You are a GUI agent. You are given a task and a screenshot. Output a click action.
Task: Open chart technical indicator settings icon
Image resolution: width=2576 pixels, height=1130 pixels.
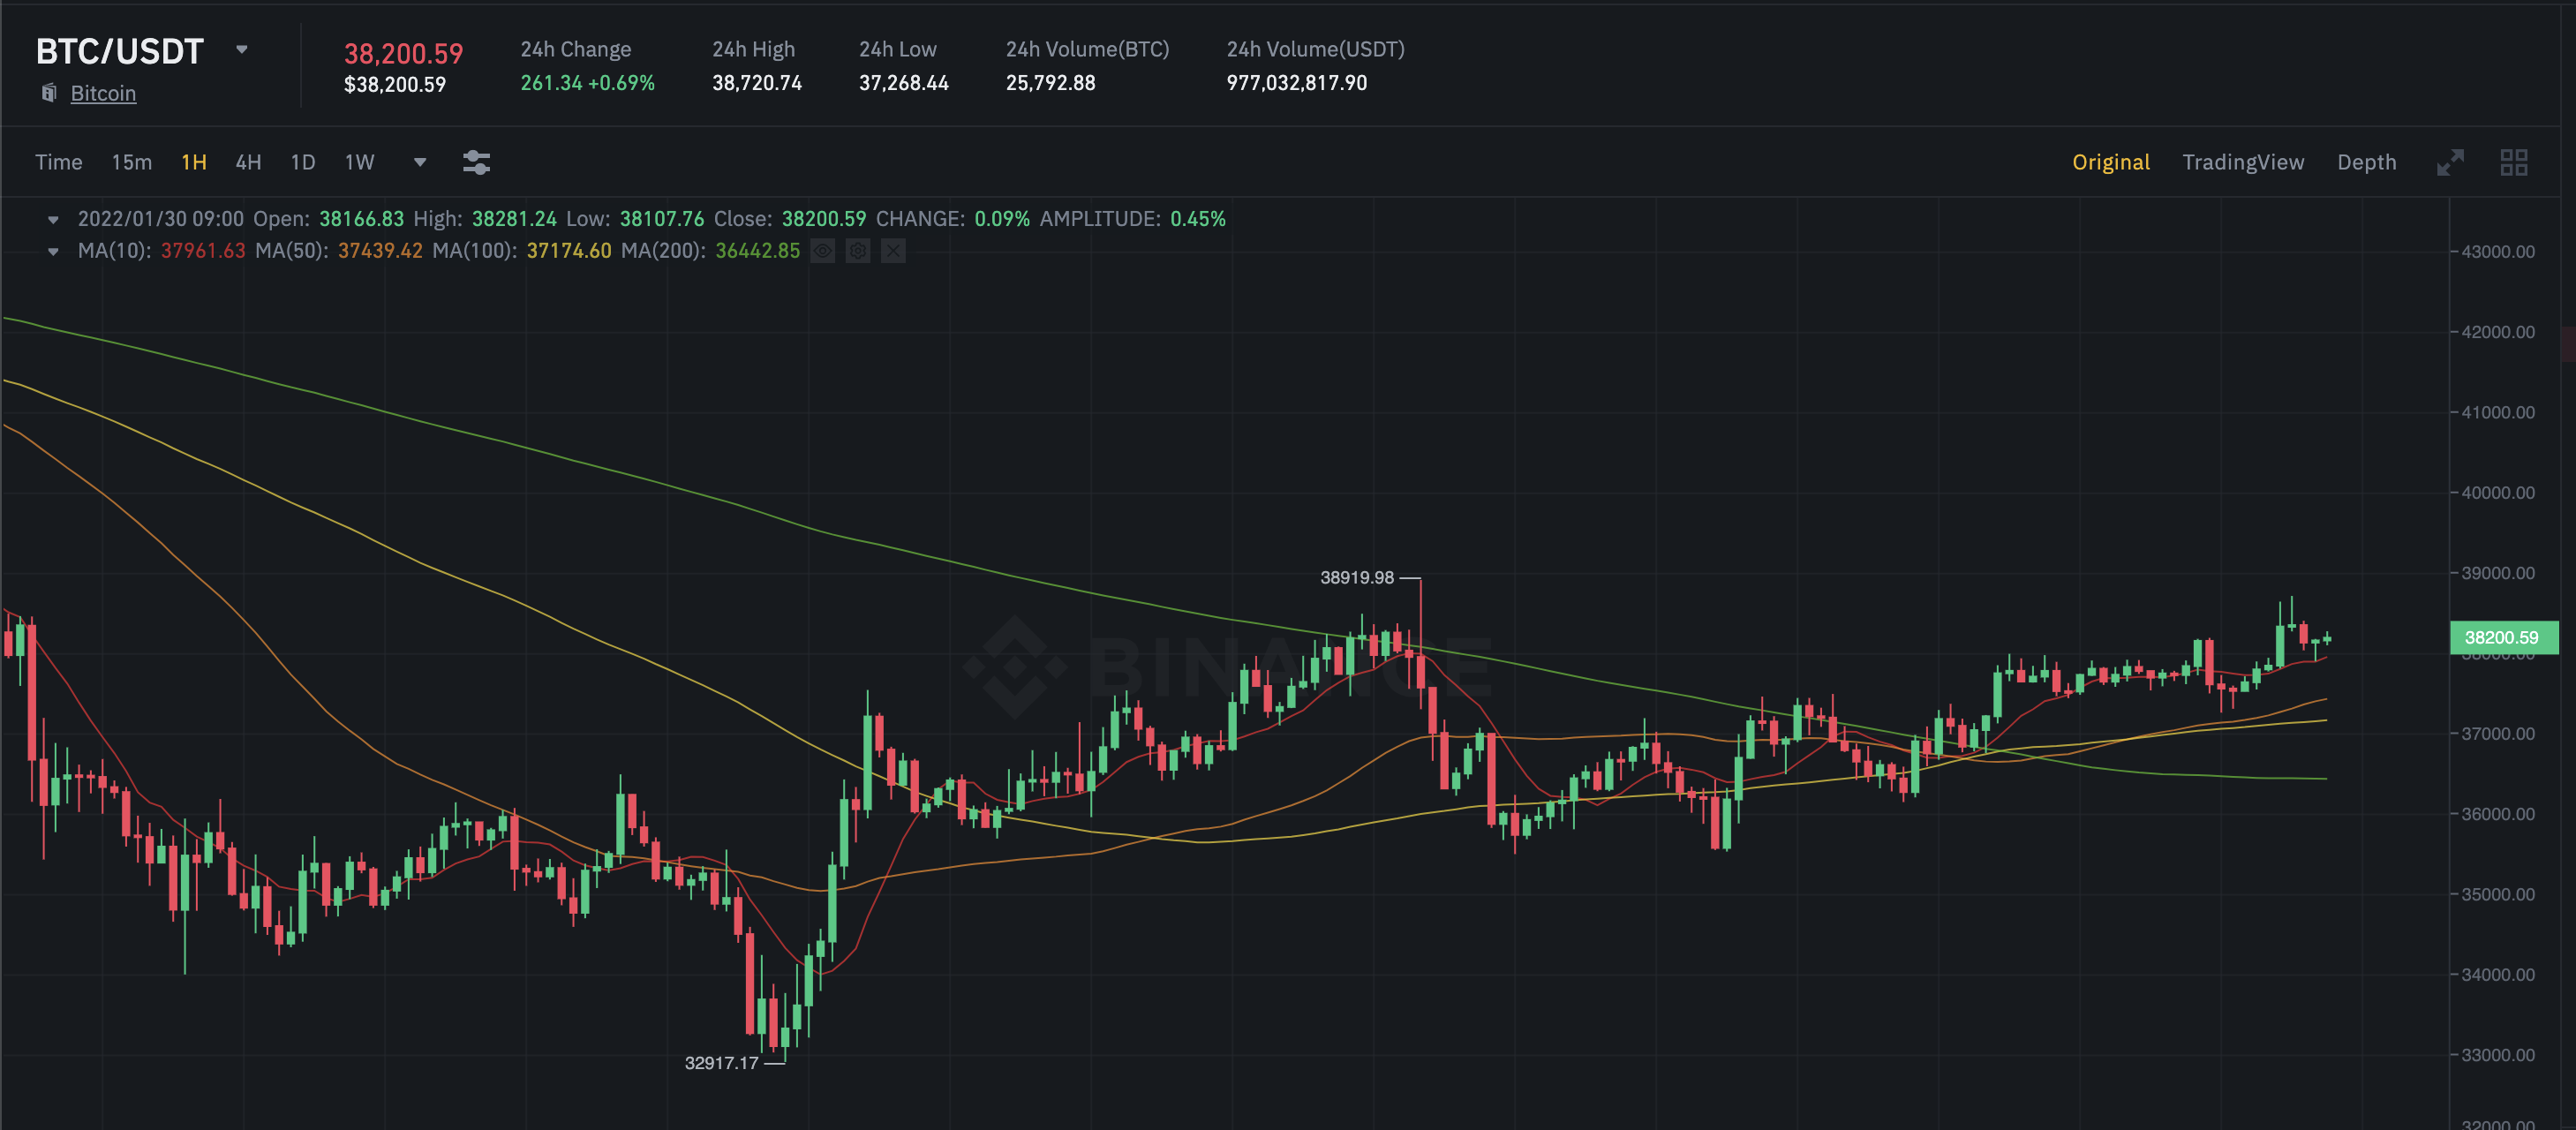click(x=476, y=162)
